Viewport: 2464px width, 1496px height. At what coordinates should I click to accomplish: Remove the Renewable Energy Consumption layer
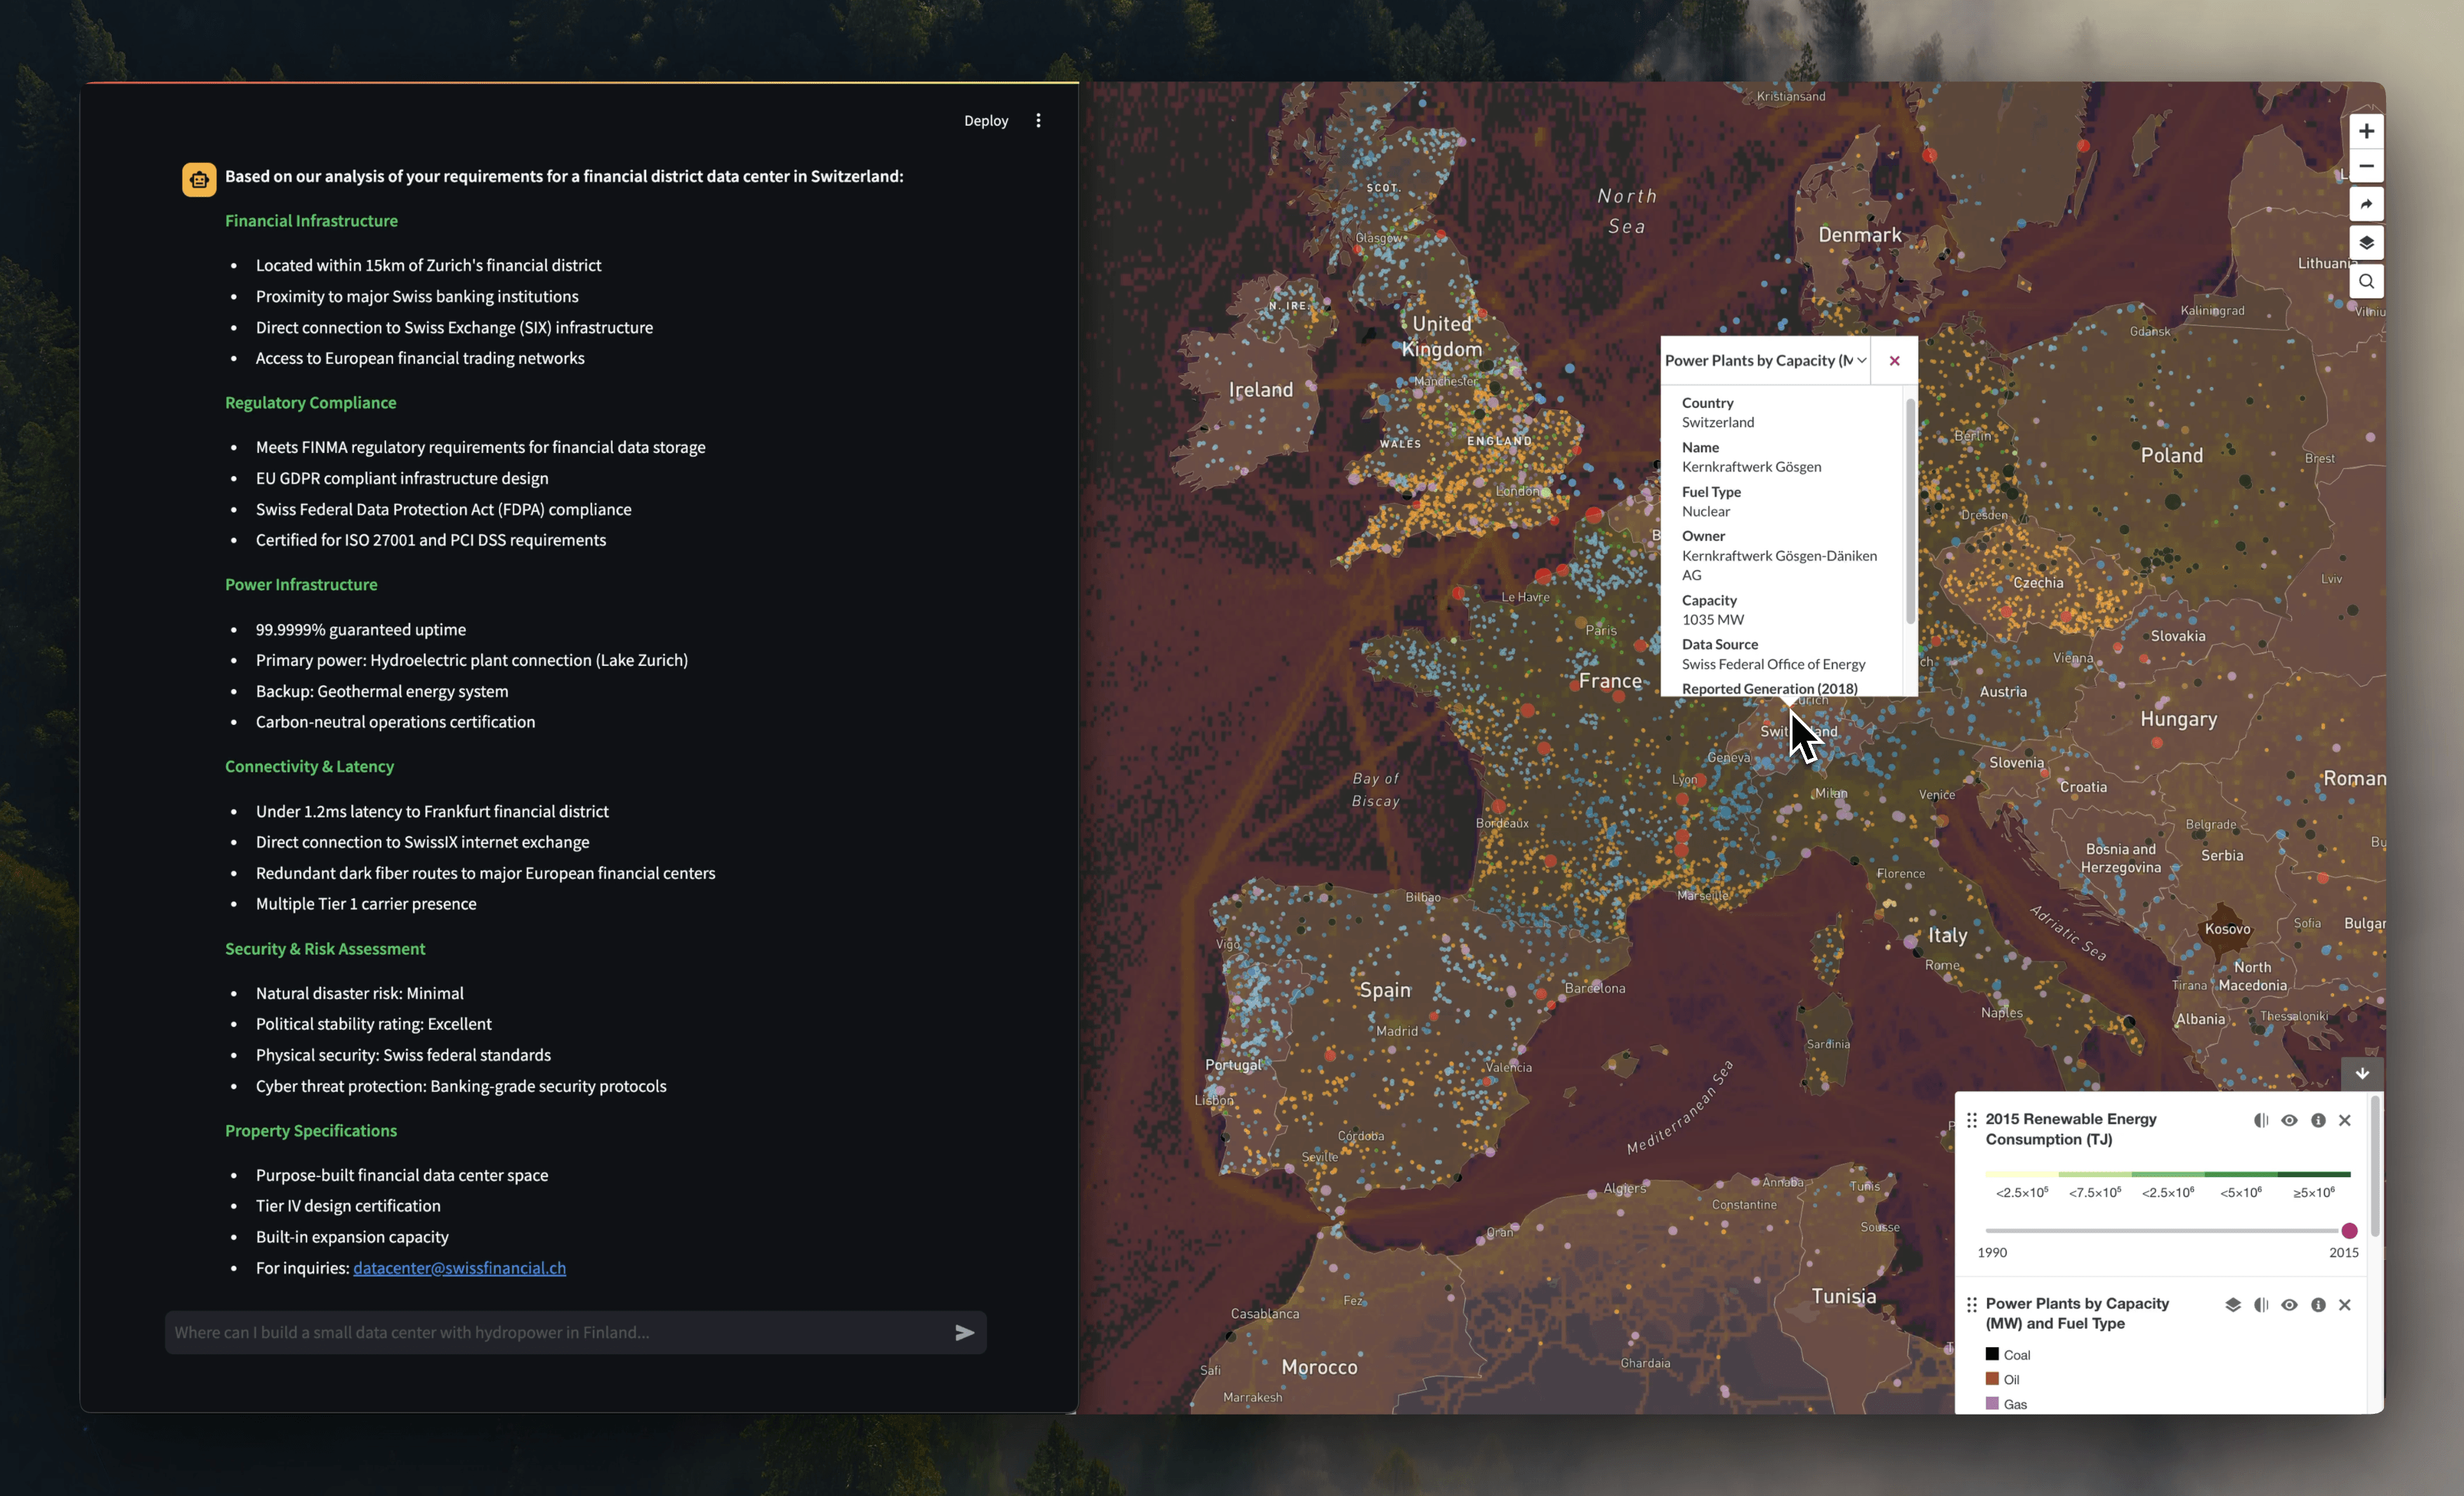point(2345,1120)
